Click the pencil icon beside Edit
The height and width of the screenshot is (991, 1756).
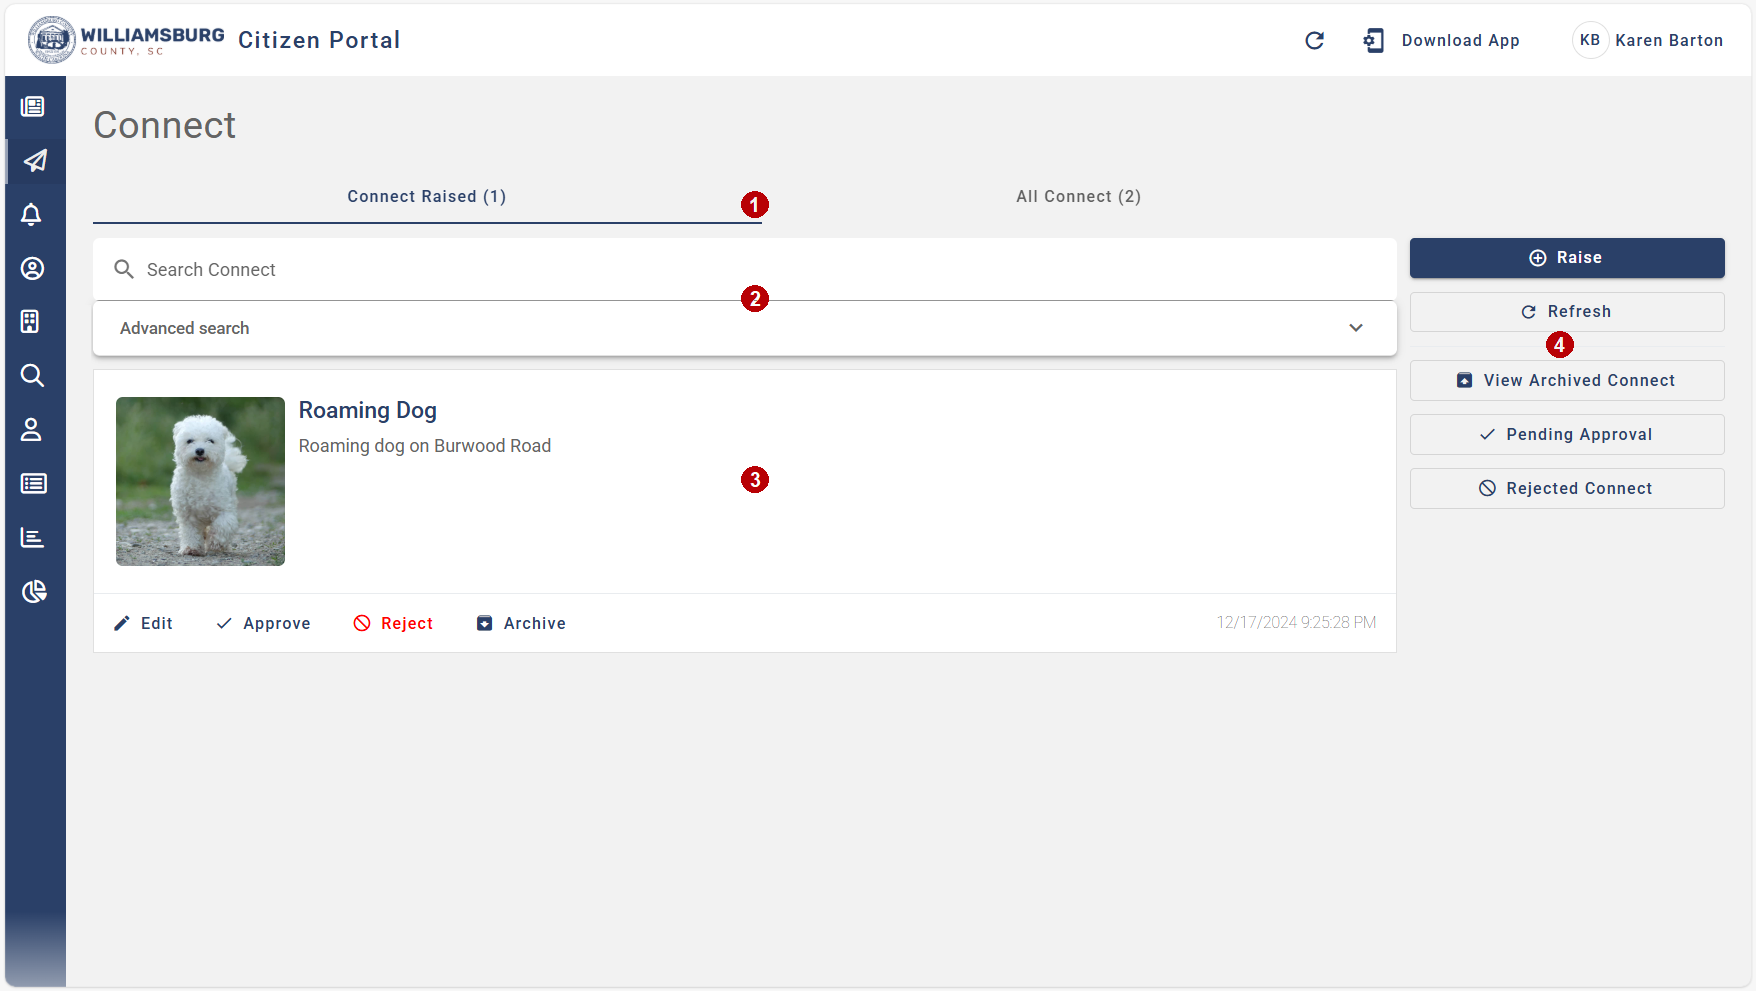tap(122, 623)
